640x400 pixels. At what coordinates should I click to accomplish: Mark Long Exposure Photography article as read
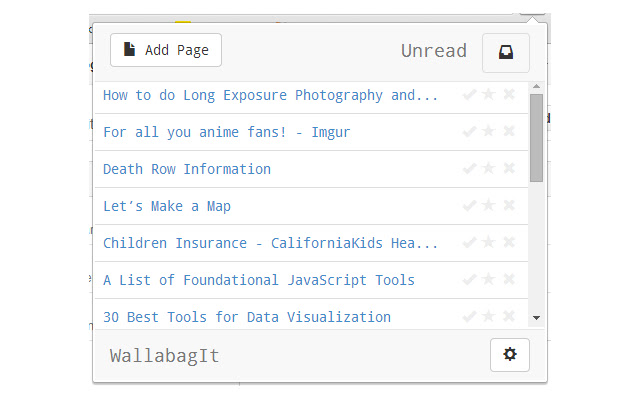[x=469, y=95]
